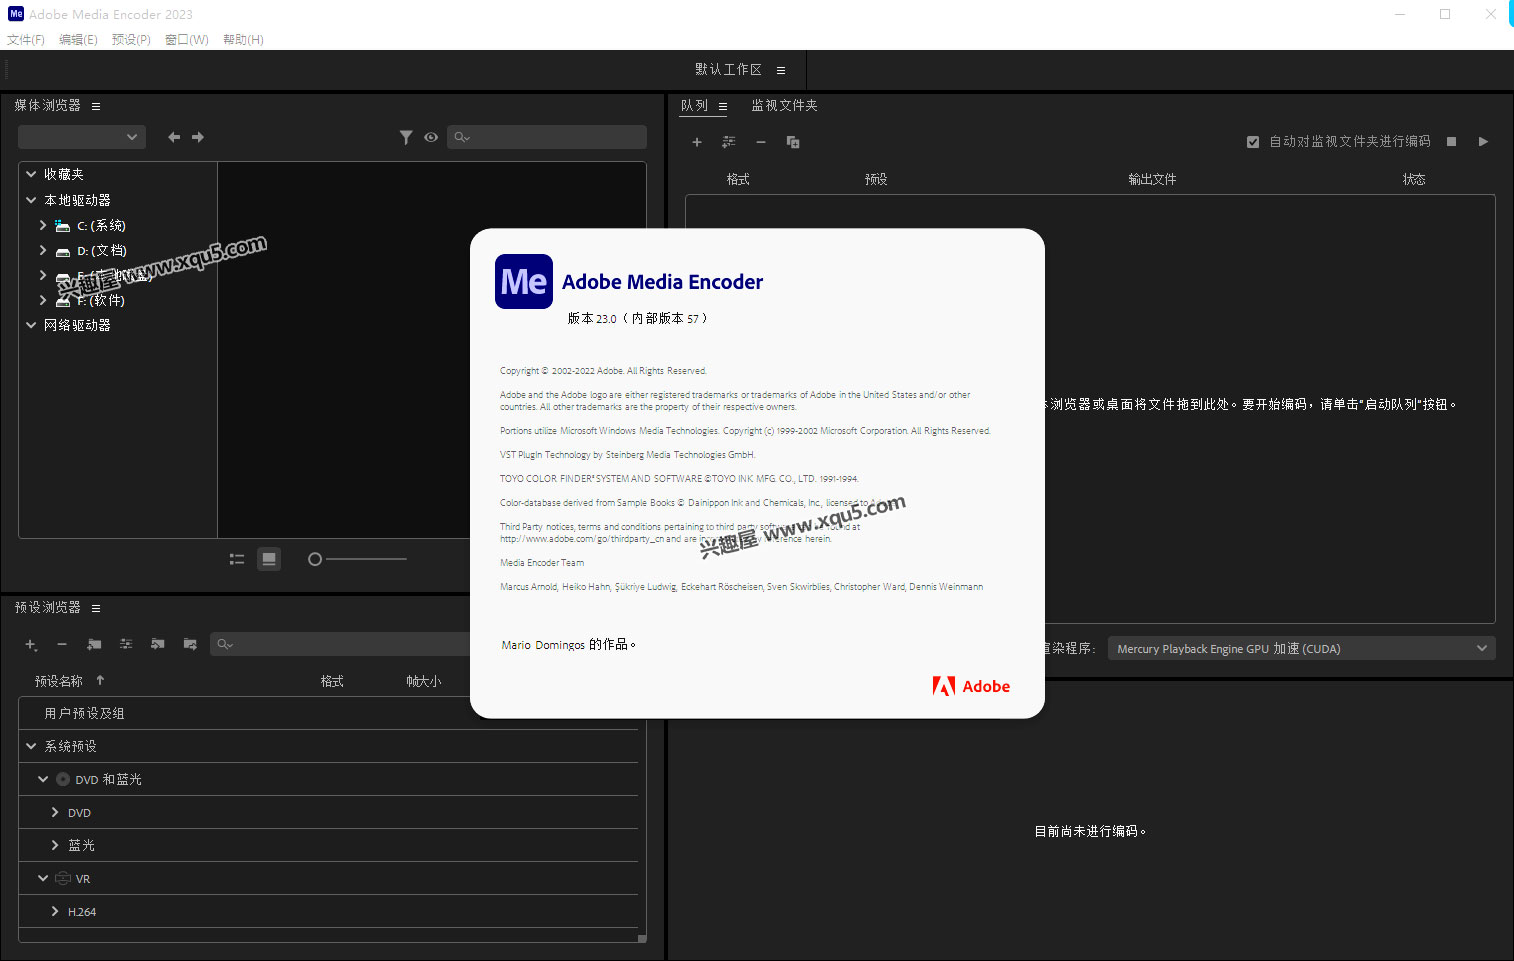
Task: Click 格式 column header in preset list
Action: pos(332,681)
